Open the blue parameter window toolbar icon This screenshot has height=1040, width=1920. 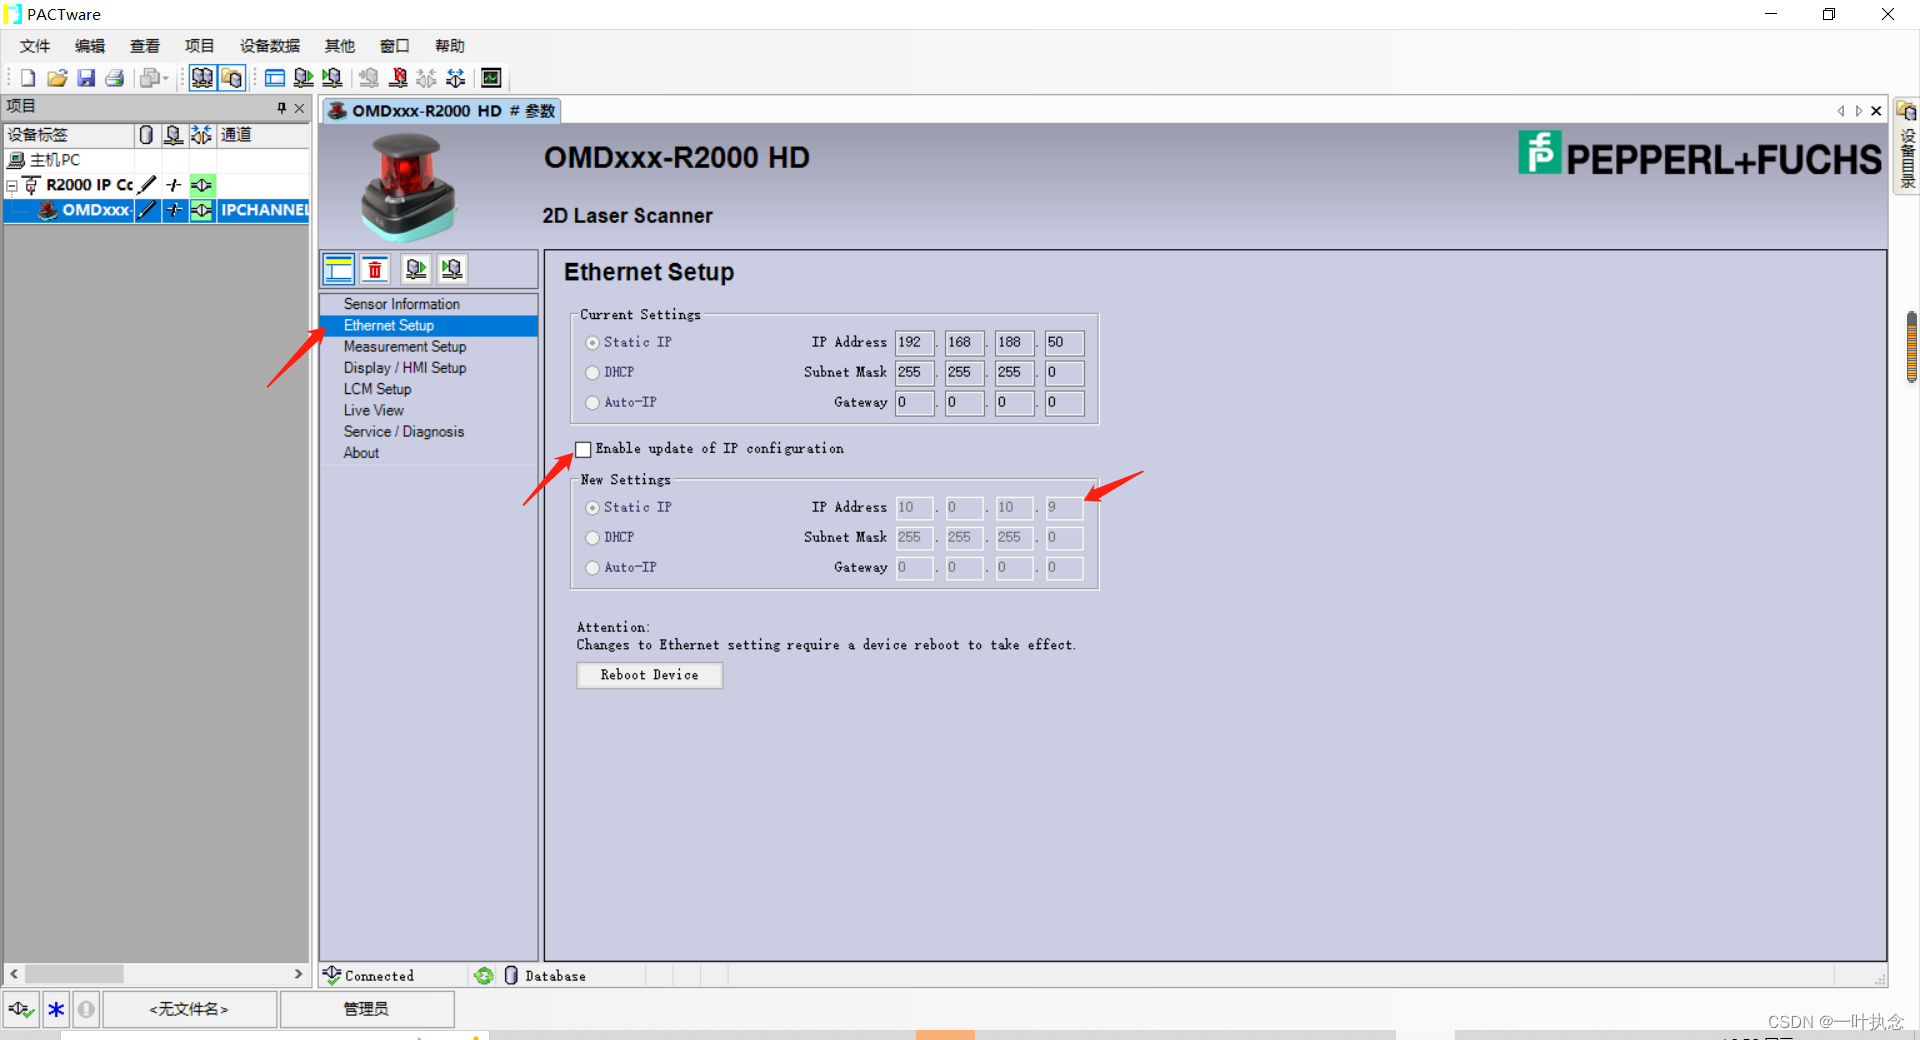(x=275, y=78)
